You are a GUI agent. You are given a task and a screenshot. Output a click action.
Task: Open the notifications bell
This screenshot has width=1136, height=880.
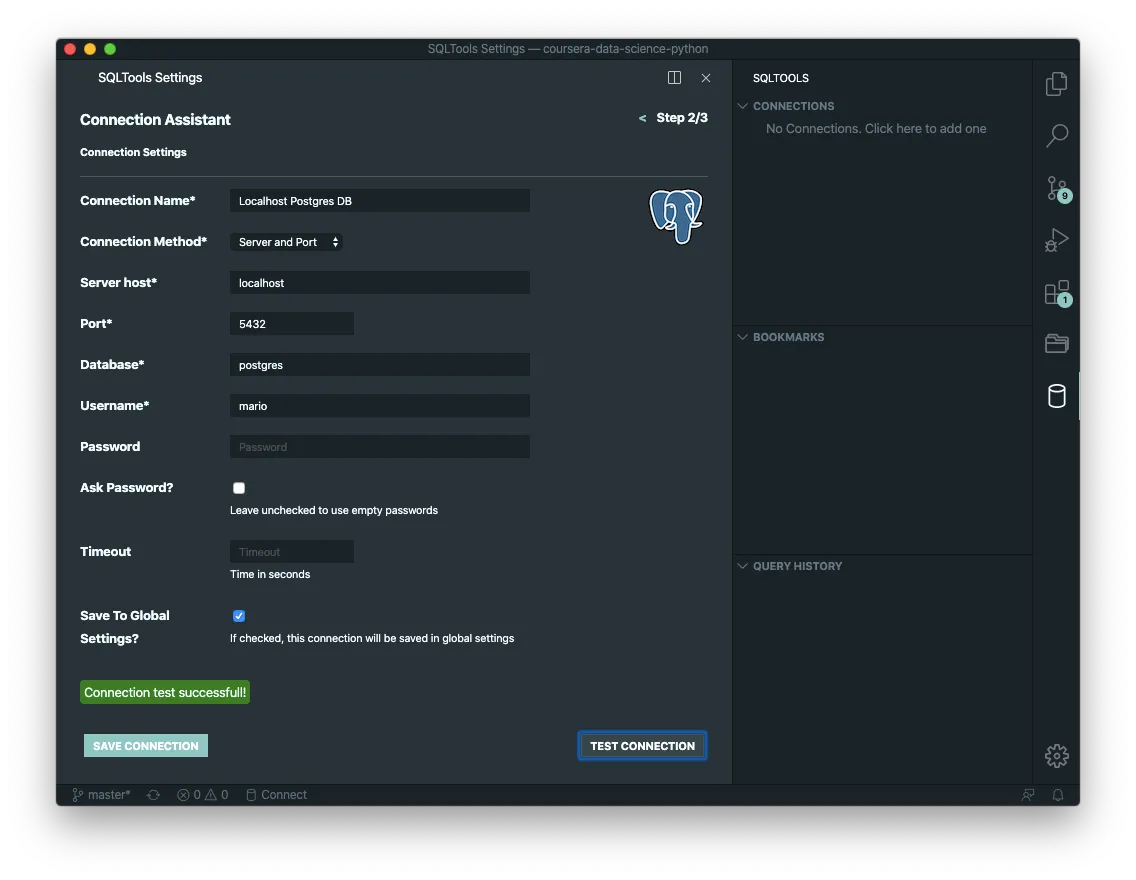(x=1058, y=795)
